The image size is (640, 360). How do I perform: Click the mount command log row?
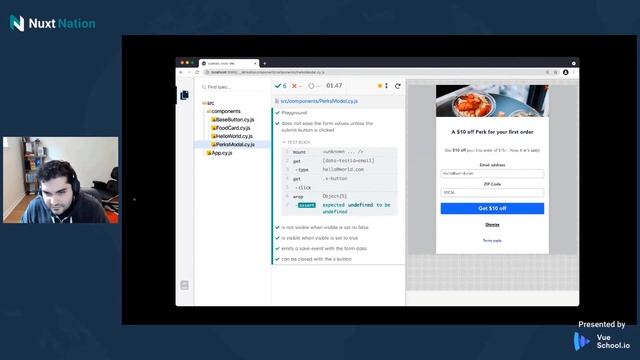[340, 152]
